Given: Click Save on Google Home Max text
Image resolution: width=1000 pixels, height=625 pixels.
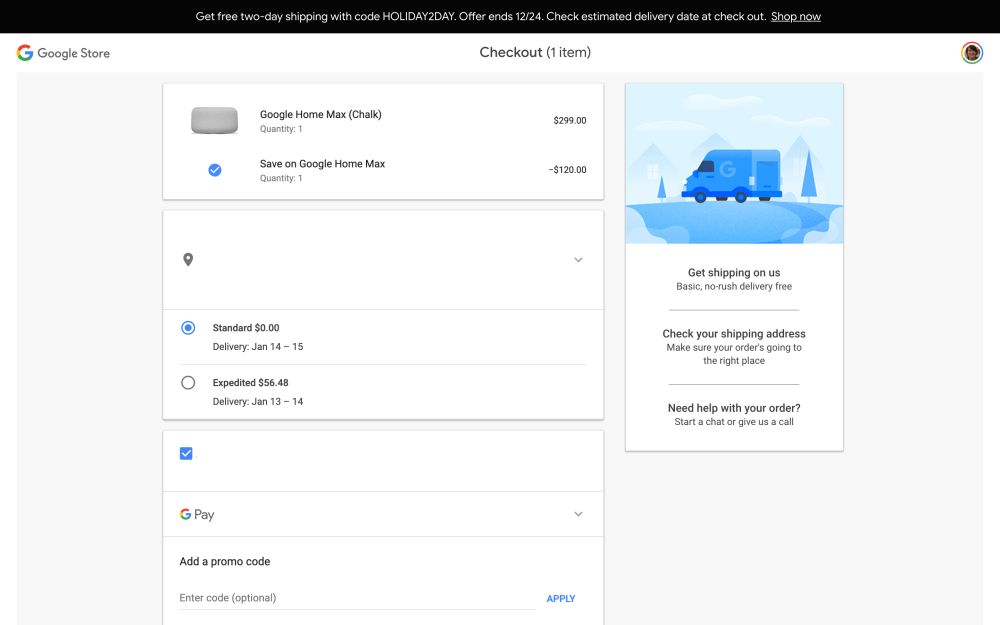Looking at the screenshot, I should click(322, 164).
